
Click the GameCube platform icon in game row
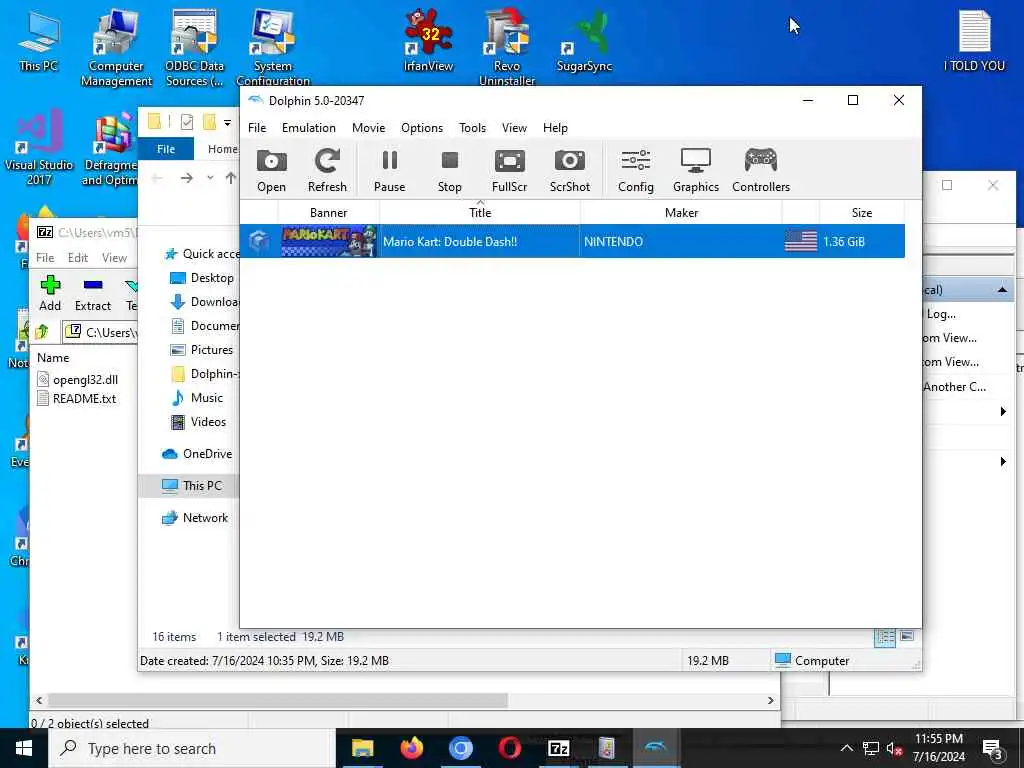click(259, 241)
